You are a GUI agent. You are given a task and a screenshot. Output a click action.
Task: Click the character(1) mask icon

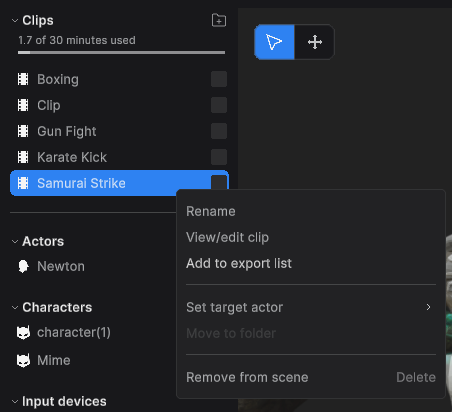[23, 332]
